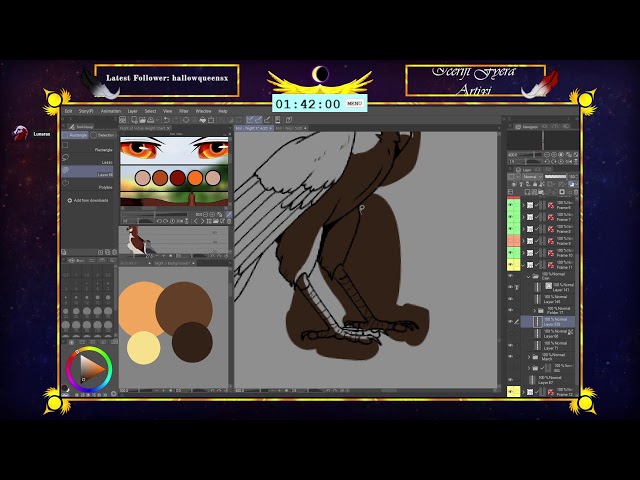Click the Navigator panel tab
640x480 pixels.
(527, 127)
